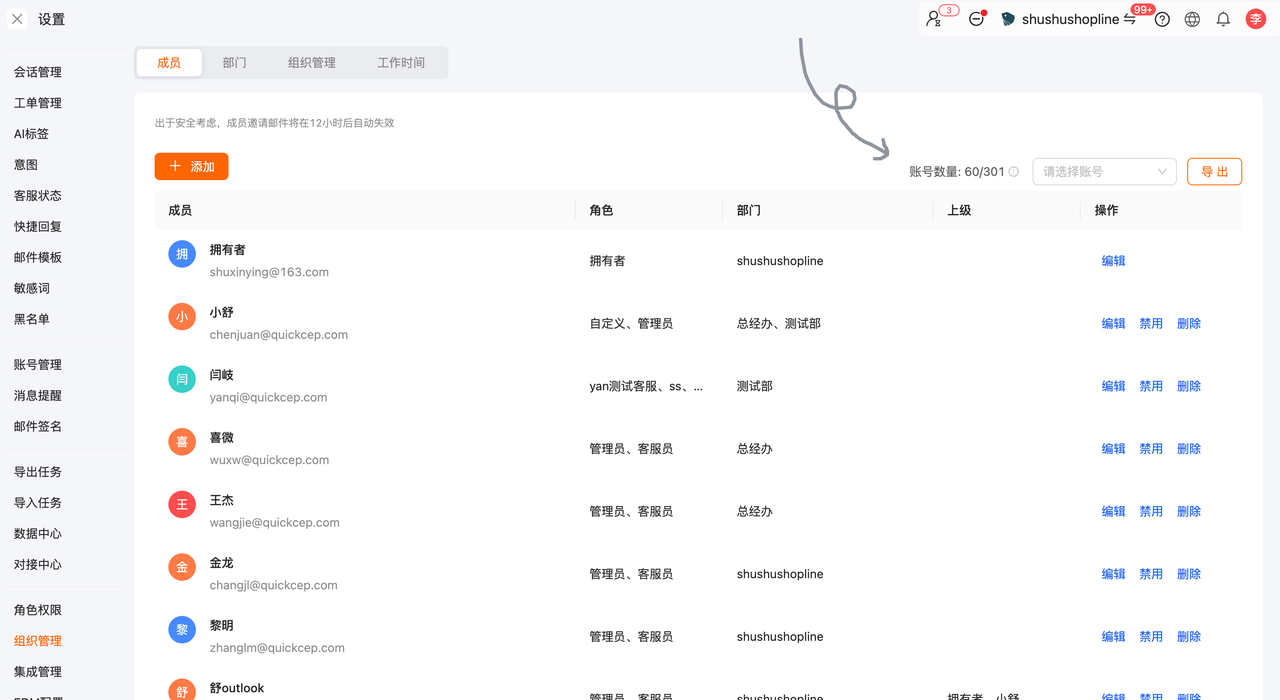Click the orange 添加 button
The image size is (1280, 700).
coord(192,167)
